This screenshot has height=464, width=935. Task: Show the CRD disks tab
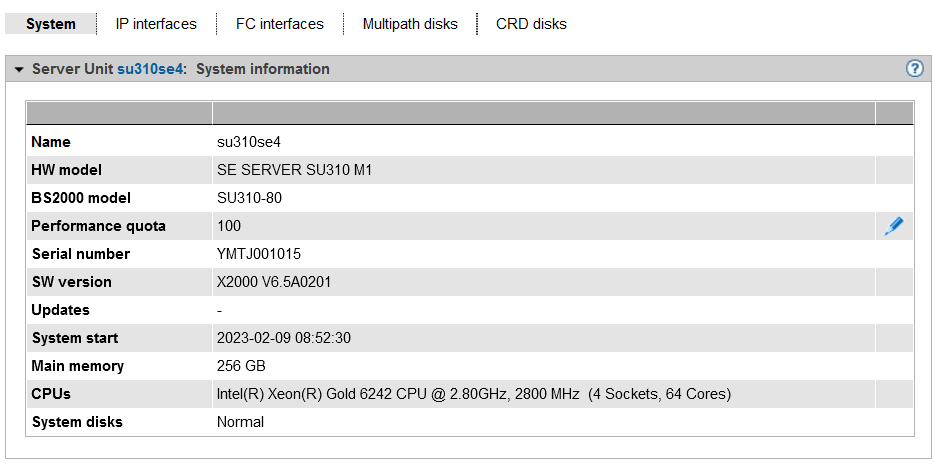(531, 24)
